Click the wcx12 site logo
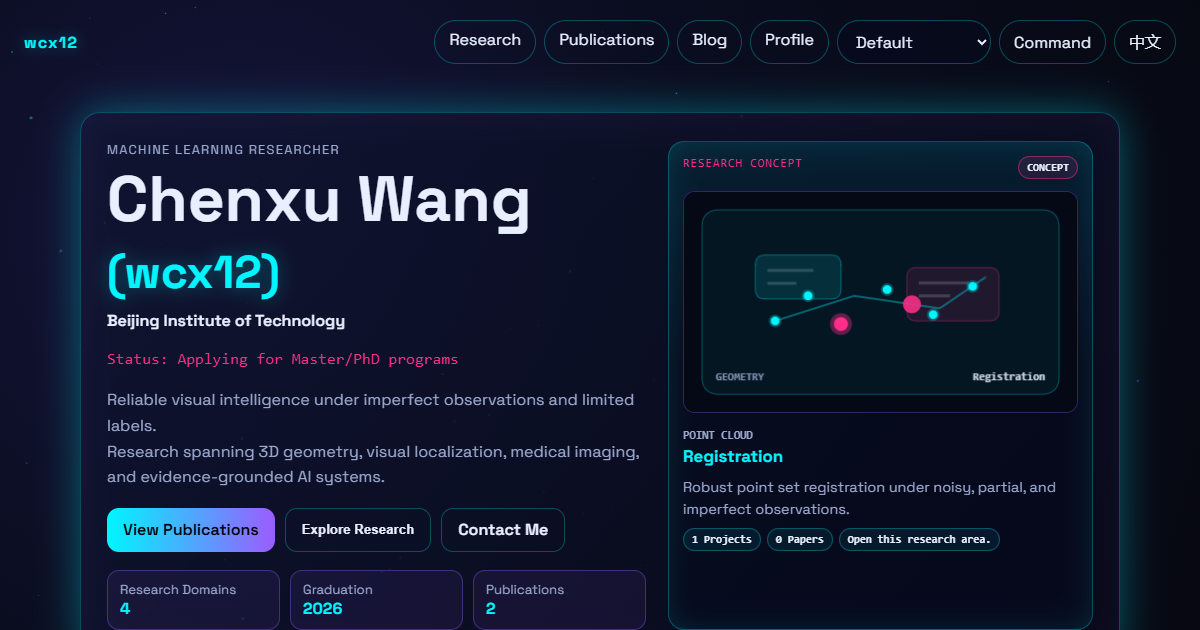 (50, 43)
